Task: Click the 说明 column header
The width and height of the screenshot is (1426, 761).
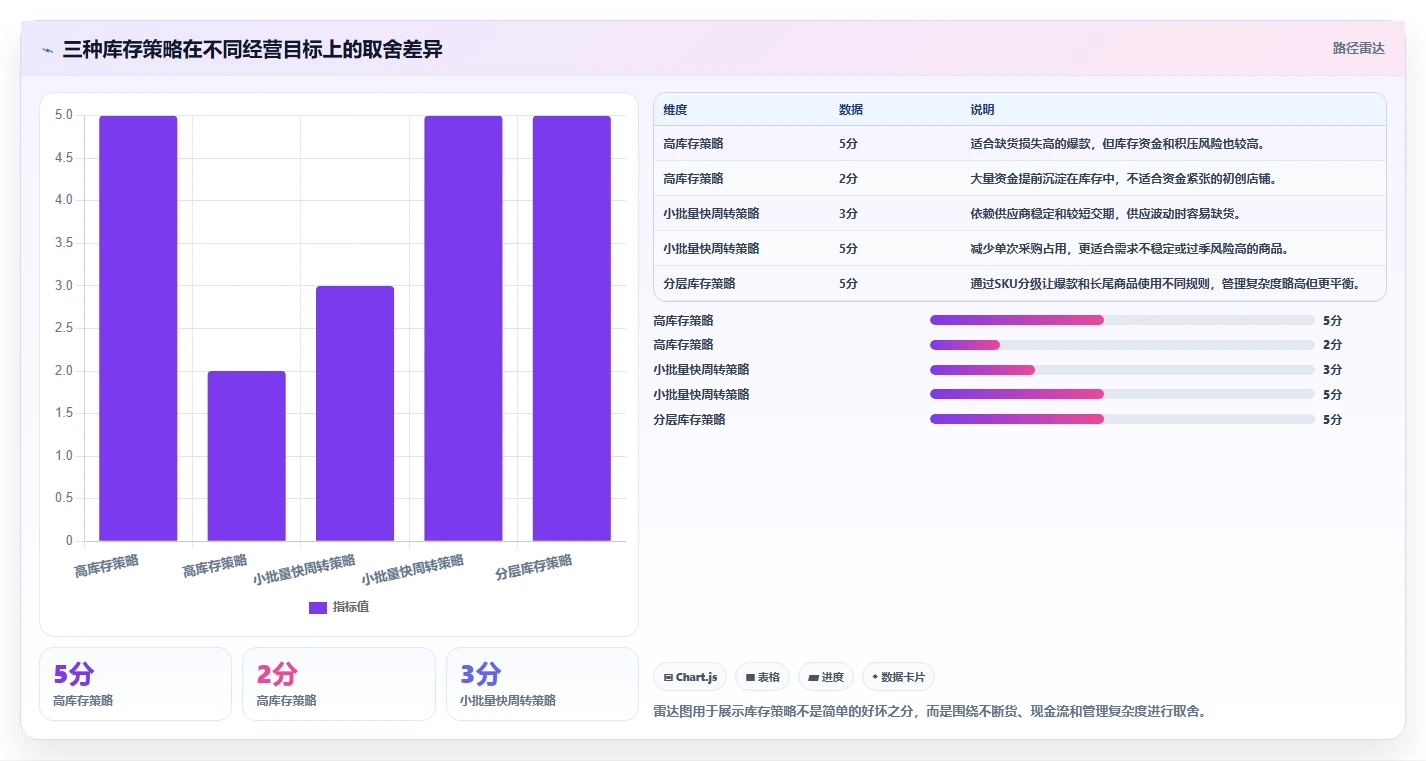Action: click(982, 110)
